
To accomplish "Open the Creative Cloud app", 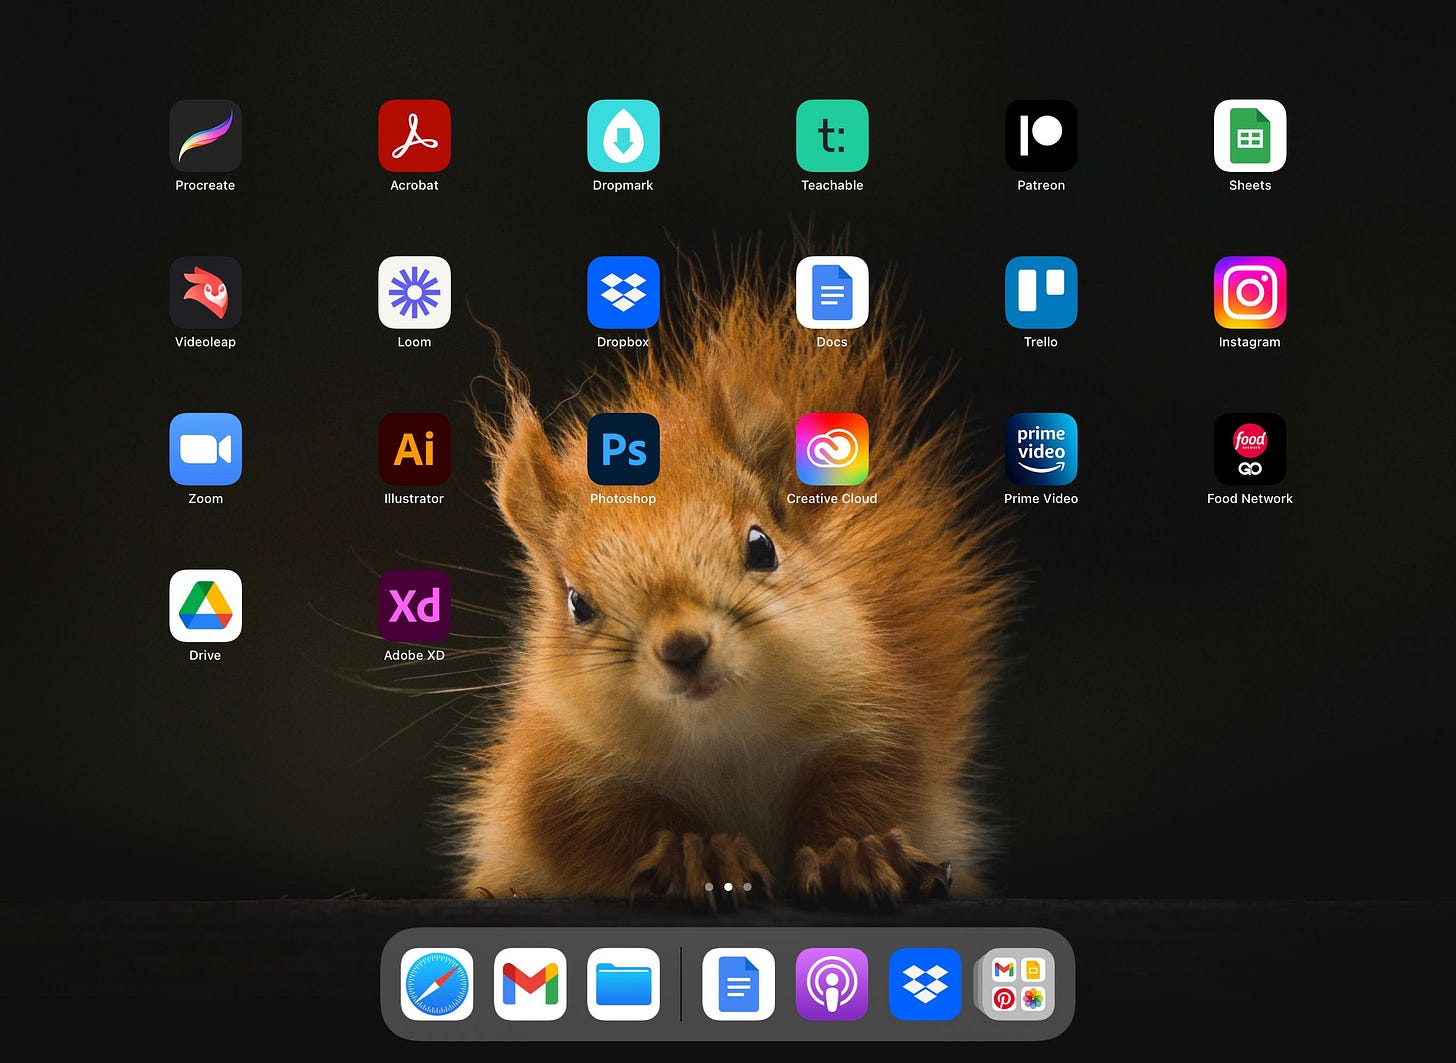I will click(832, 450).
